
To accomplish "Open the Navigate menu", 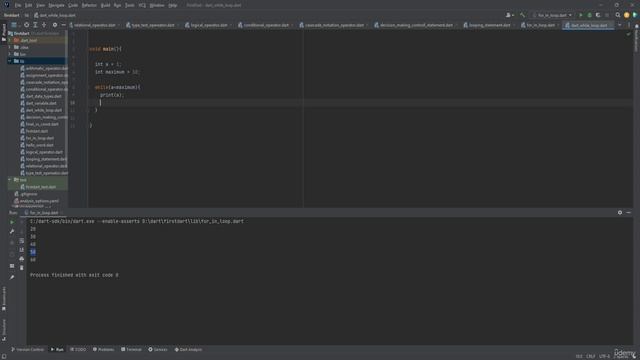I will 56,5.
